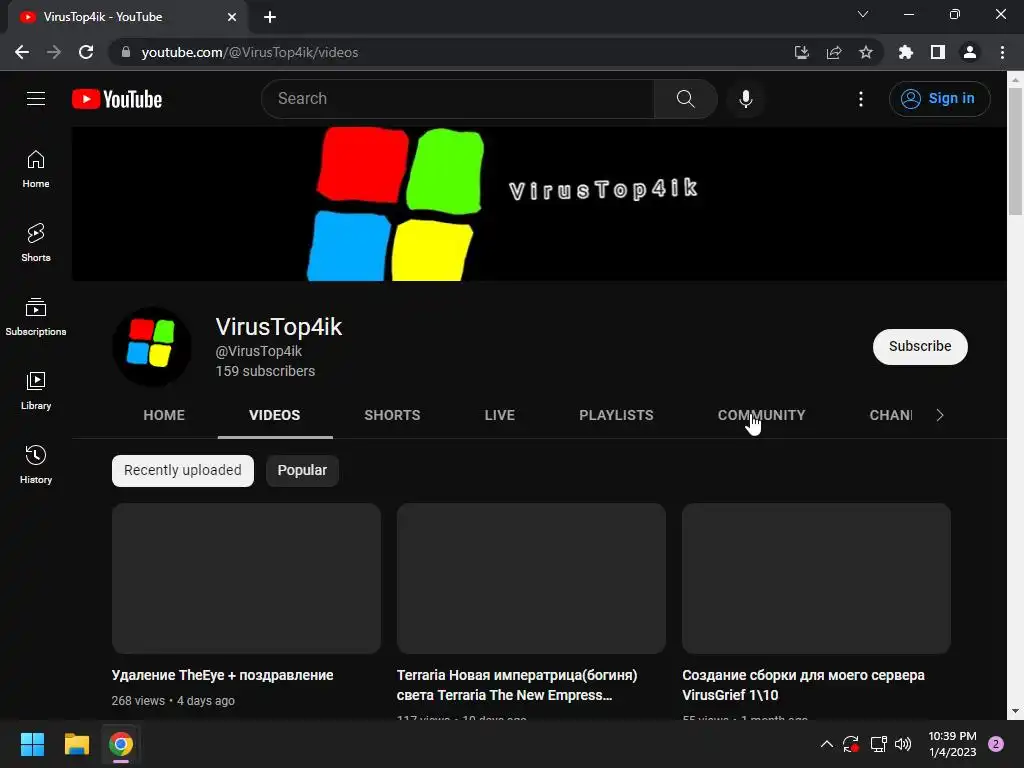Click Chrome icon on taskbar
Viewport: 1024px width, 768px height.
(x=121, y=744)
